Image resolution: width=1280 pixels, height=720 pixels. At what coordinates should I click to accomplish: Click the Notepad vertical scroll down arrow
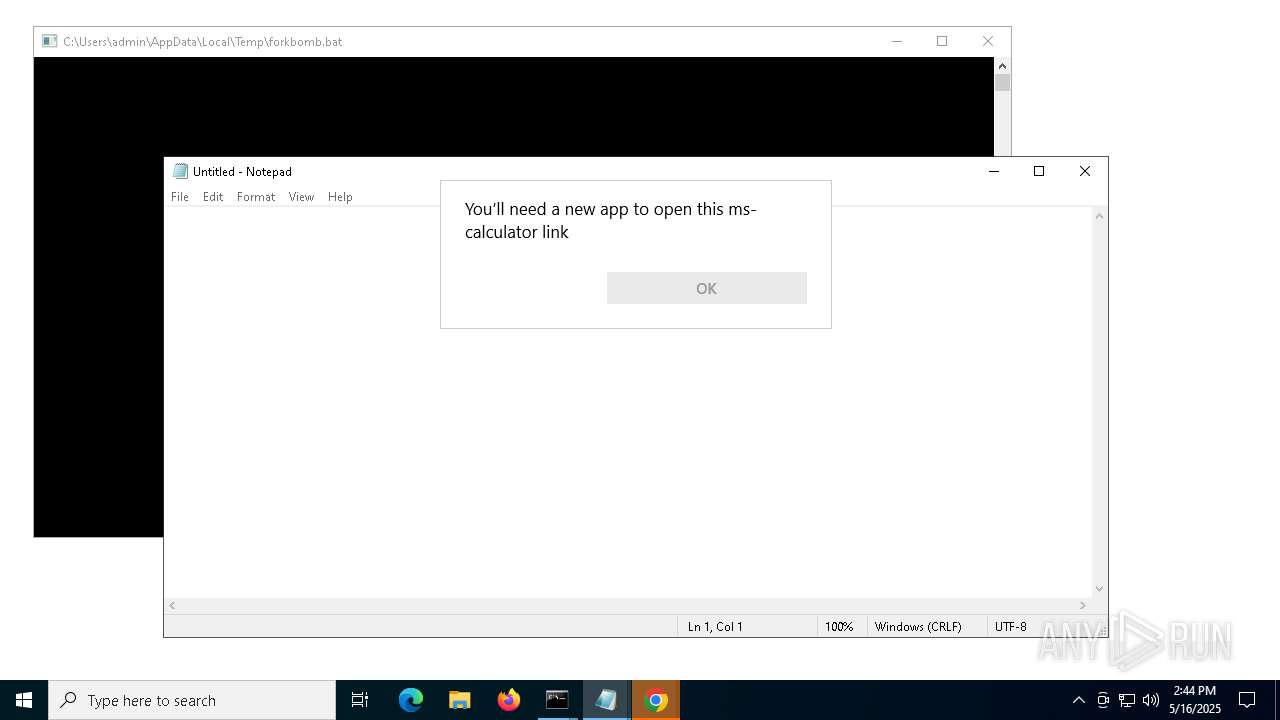pyautogui.click(x=1099, y=589)
